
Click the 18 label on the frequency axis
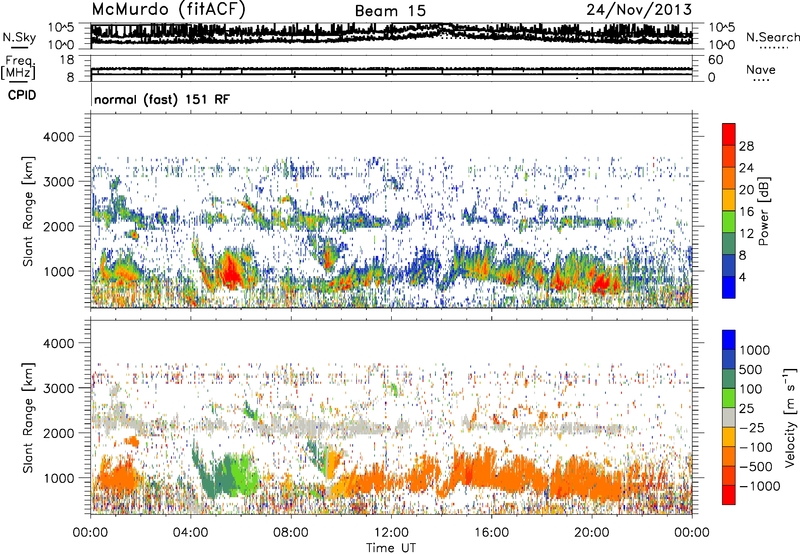[x=67, y=60]
